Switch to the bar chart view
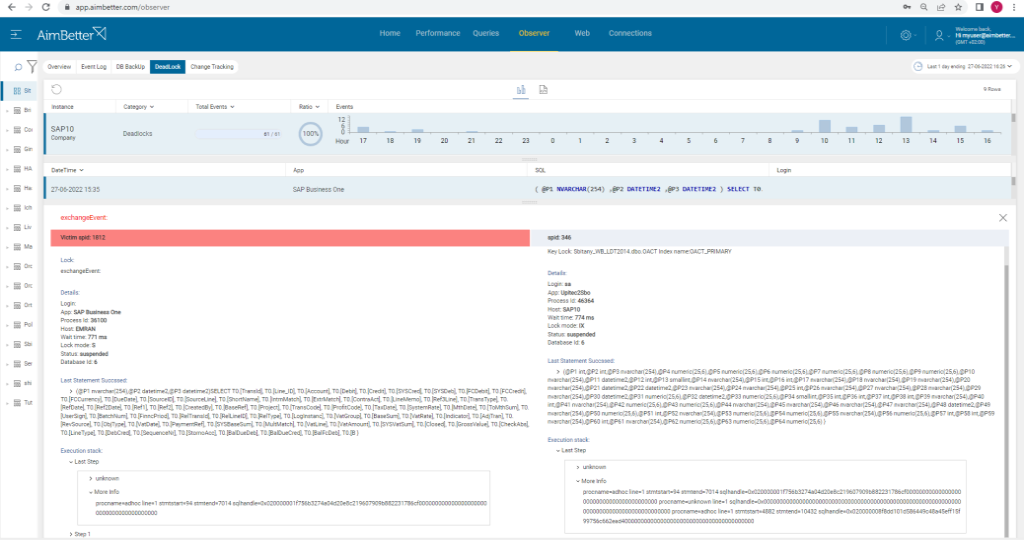This screenshot has width=1024, height=540. pyautogui.click(x=521, y=89)
